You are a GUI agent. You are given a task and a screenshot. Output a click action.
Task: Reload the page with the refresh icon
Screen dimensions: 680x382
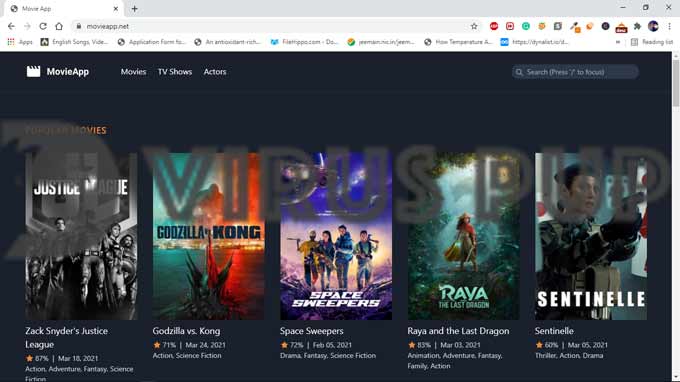pyautogui.click(x=42, y=26)
